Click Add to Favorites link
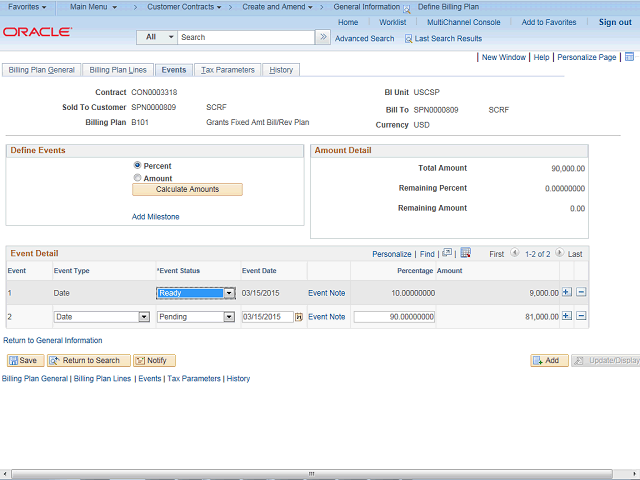640x480 pixels. point(549,22)
